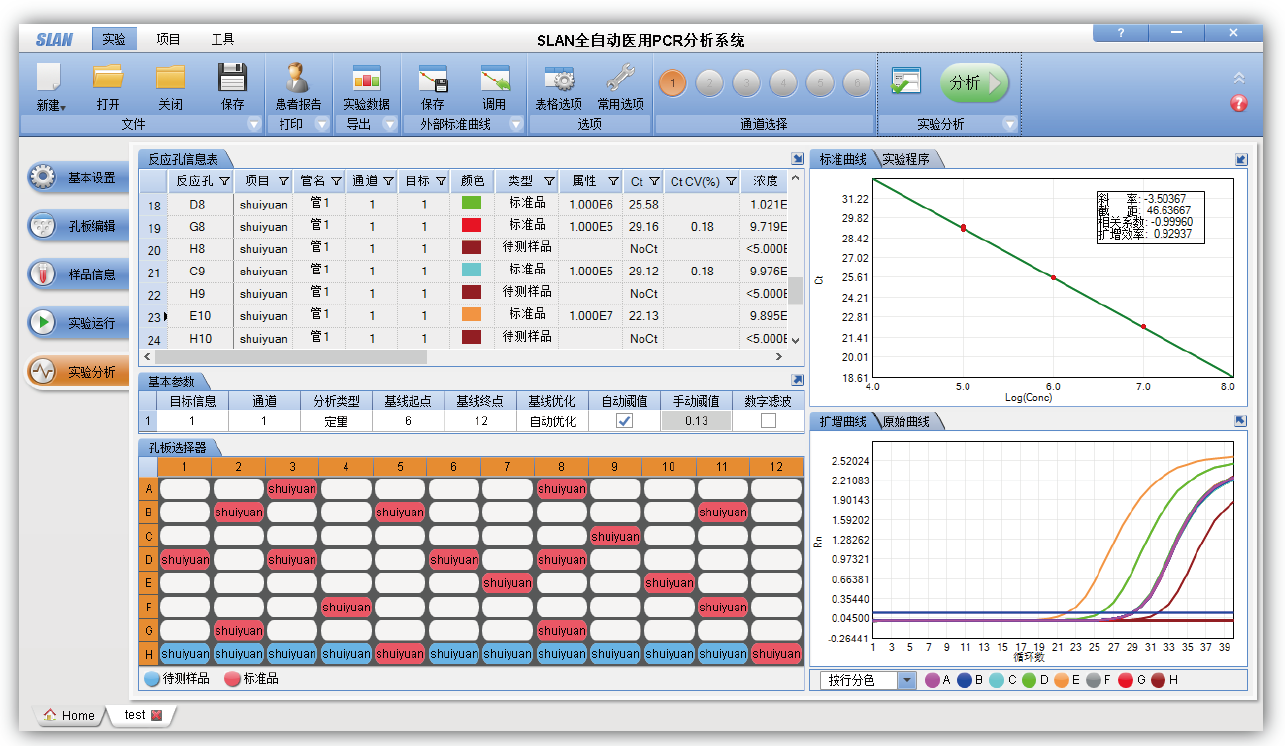Click the 打开 open folder icon

[108, 78]
